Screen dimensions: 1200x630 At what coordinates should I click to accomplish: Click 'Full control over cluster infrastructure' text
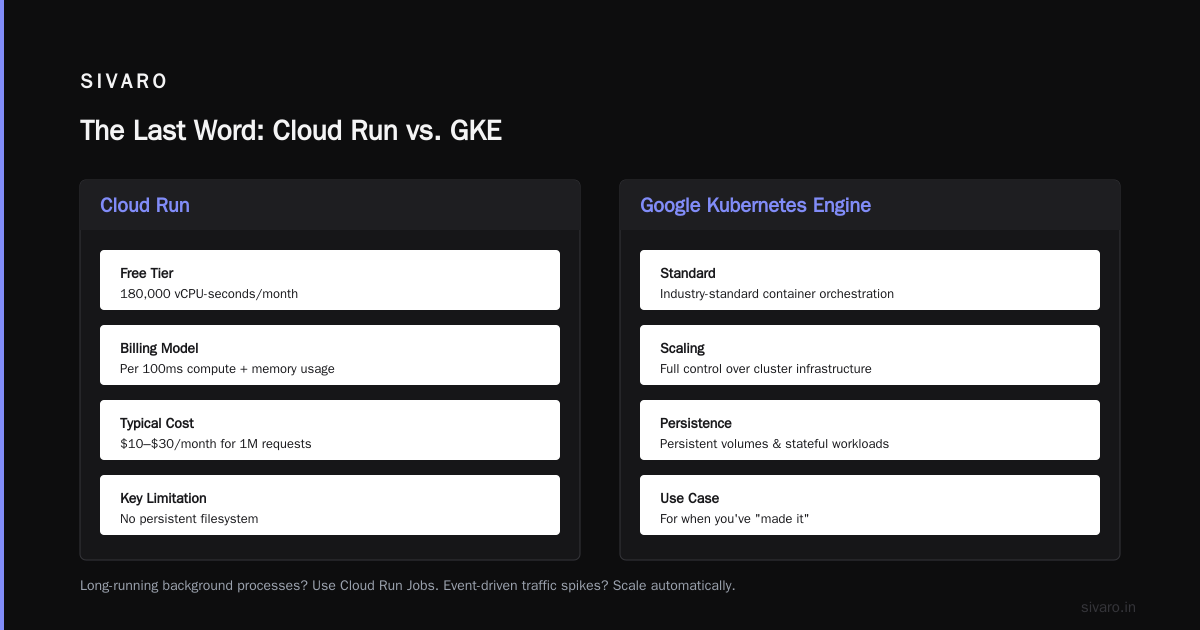(x=766, y=369)
